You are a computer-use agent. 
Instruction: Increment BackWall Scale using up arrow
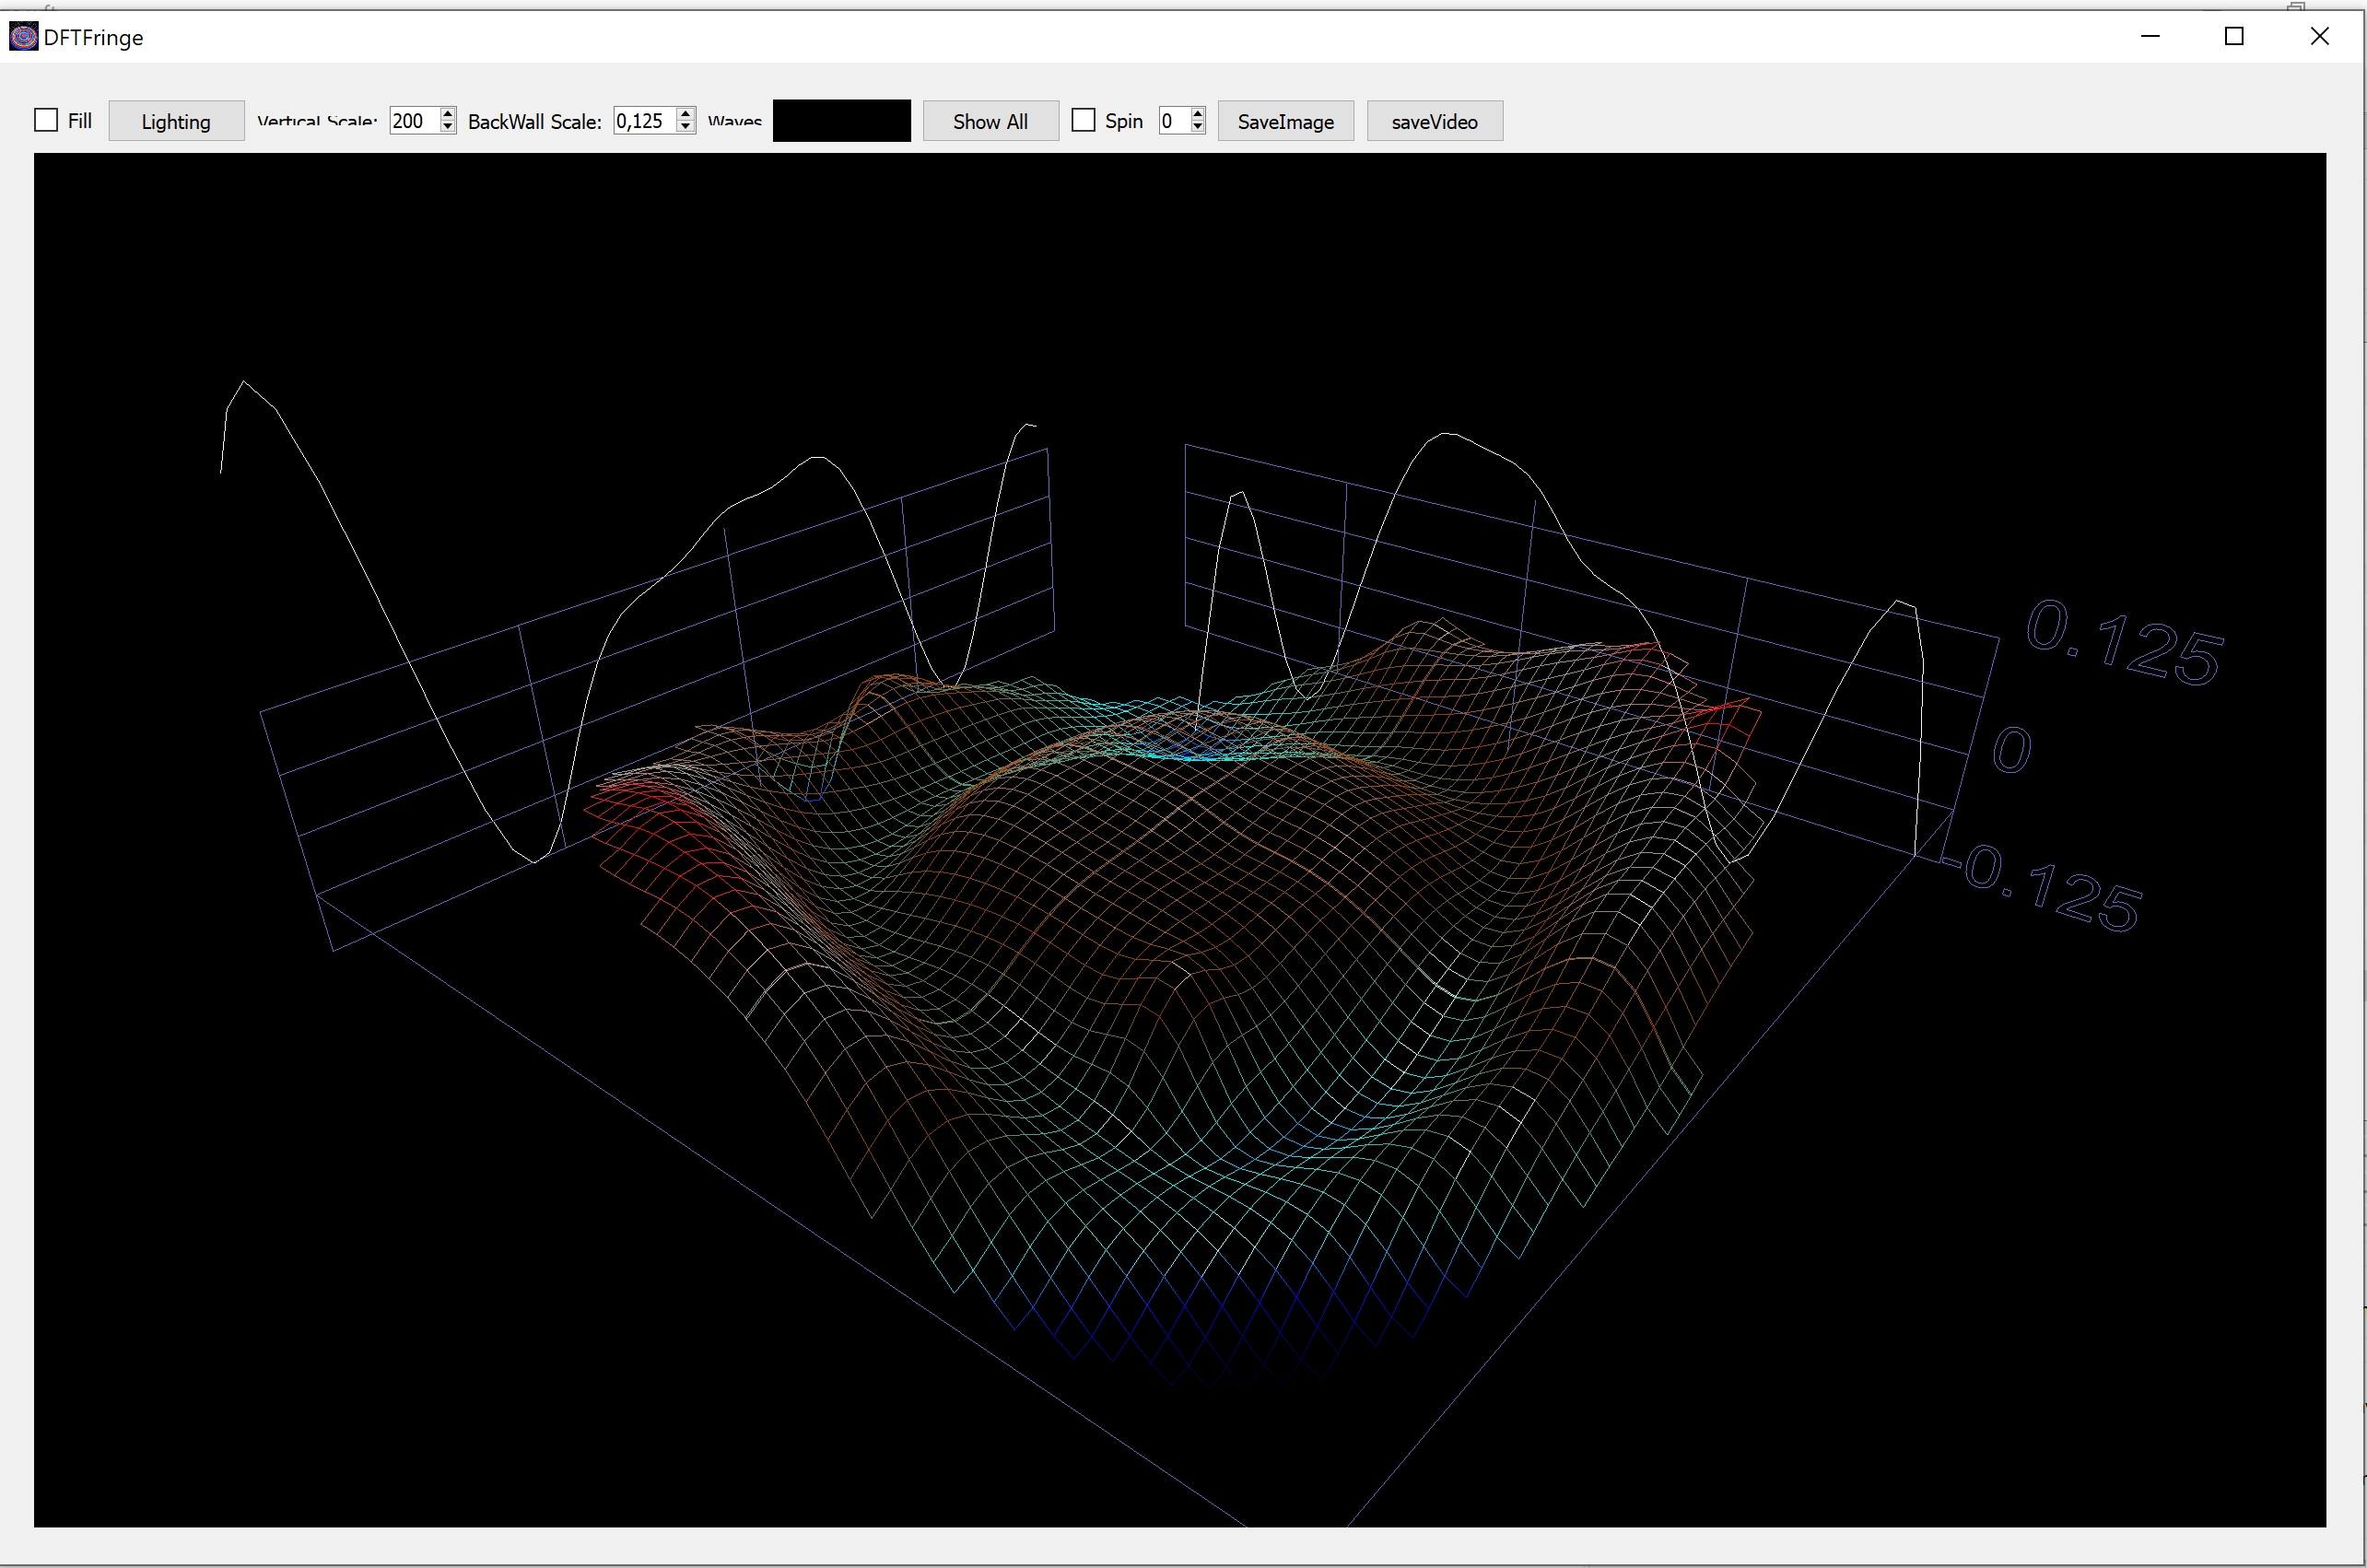[x=686, y=114]
